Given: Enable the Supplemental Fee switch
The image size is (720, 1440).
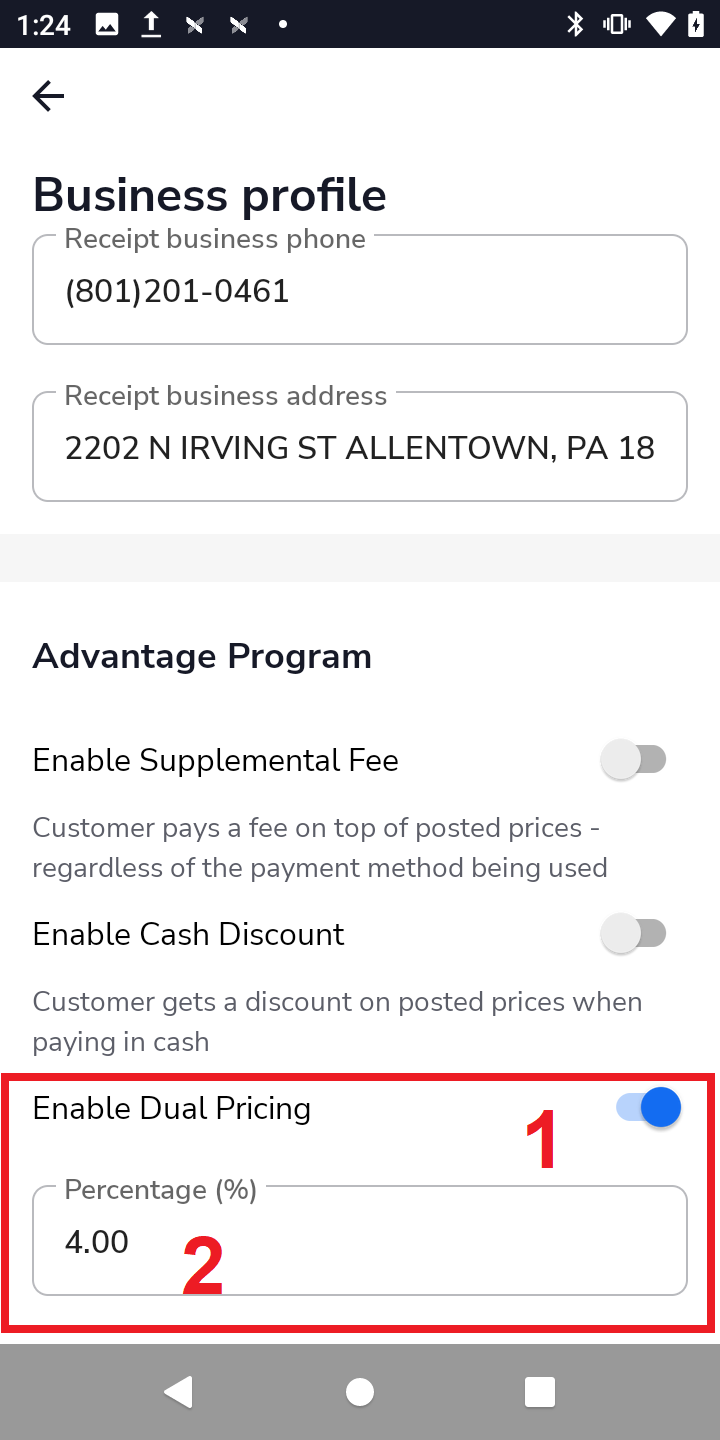Looking at the screenshot, I should pyautogui.click(x=634, y=760).
